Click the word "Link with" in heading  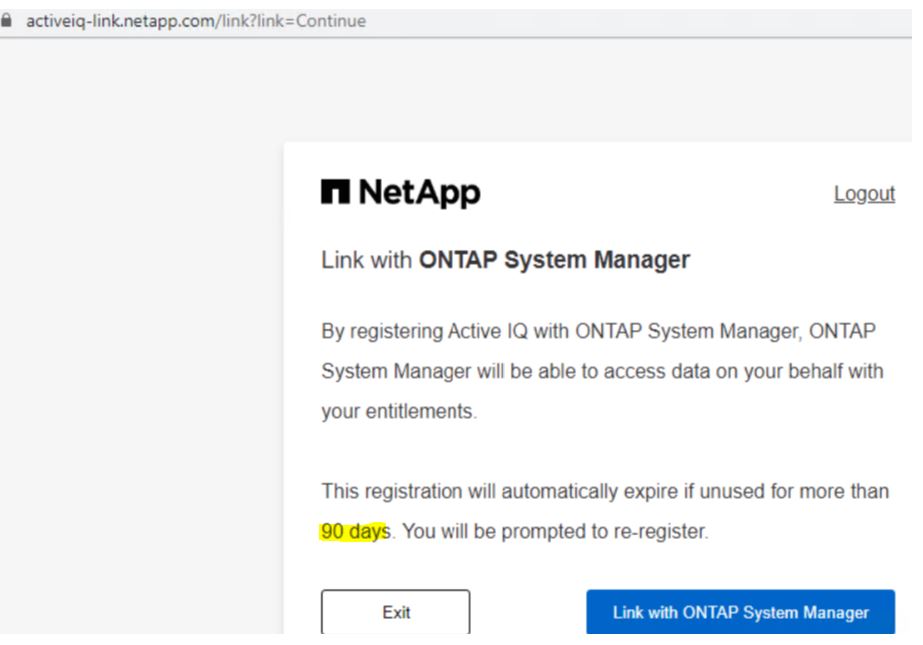366,260
